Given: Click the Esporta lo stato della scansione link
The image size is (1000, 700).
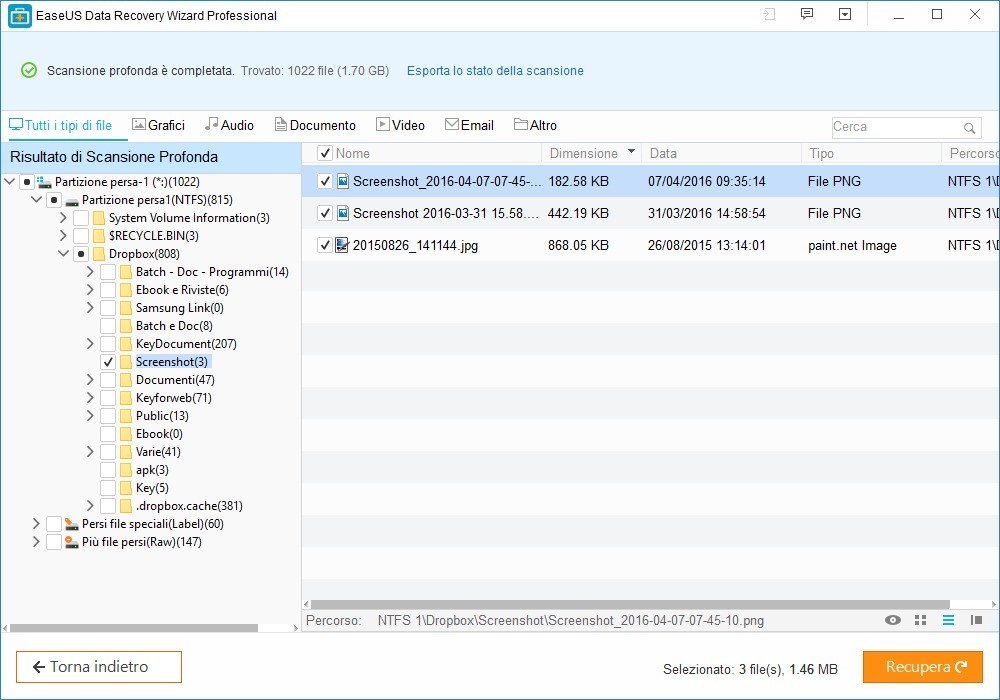Looking at the screenshot, I should (495, 71).
